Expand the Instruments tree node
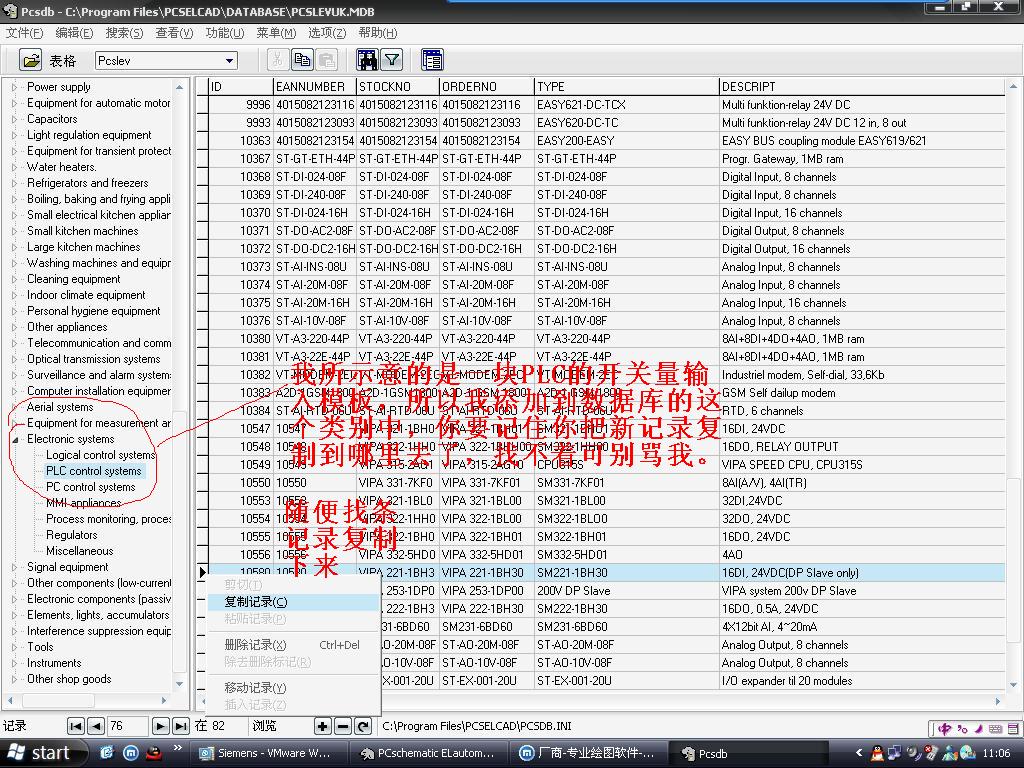This screenshot has height=768, width=1024. point(14,664)
